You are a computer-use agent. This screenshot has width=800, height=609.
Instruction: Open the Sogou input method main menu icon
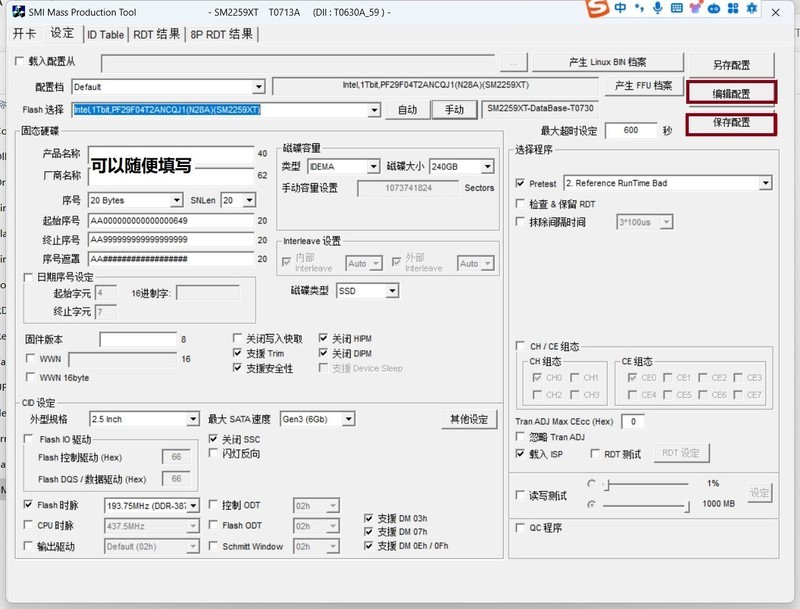tap(597, 11)
